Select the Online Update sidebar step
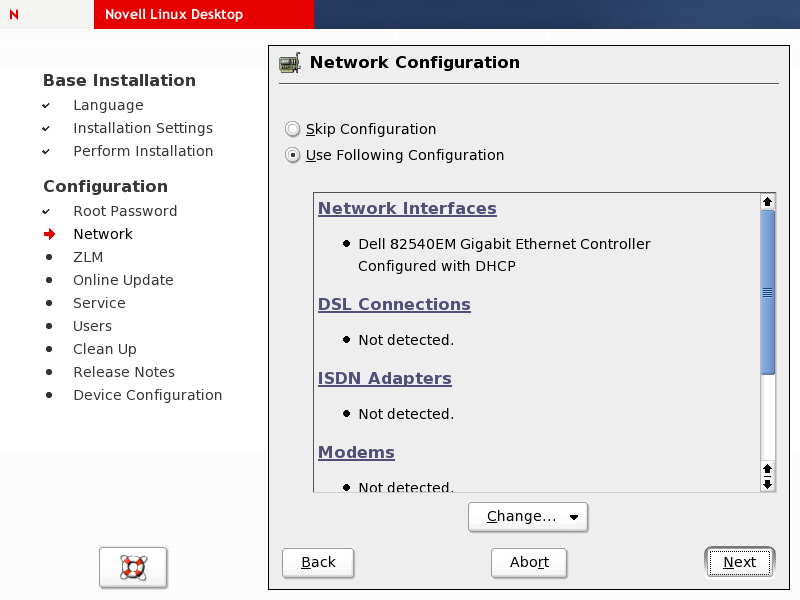This screenshot has width=800, height=600. (x=123, y=280)
